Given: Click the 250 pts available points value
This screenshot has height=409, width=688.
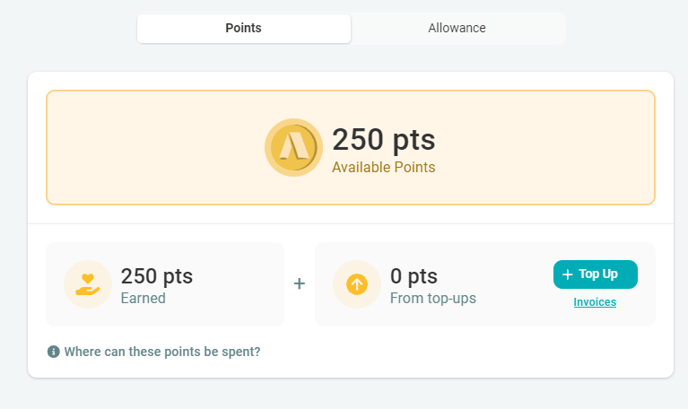Looking at the screenshot, I should [x=384, y=139].
